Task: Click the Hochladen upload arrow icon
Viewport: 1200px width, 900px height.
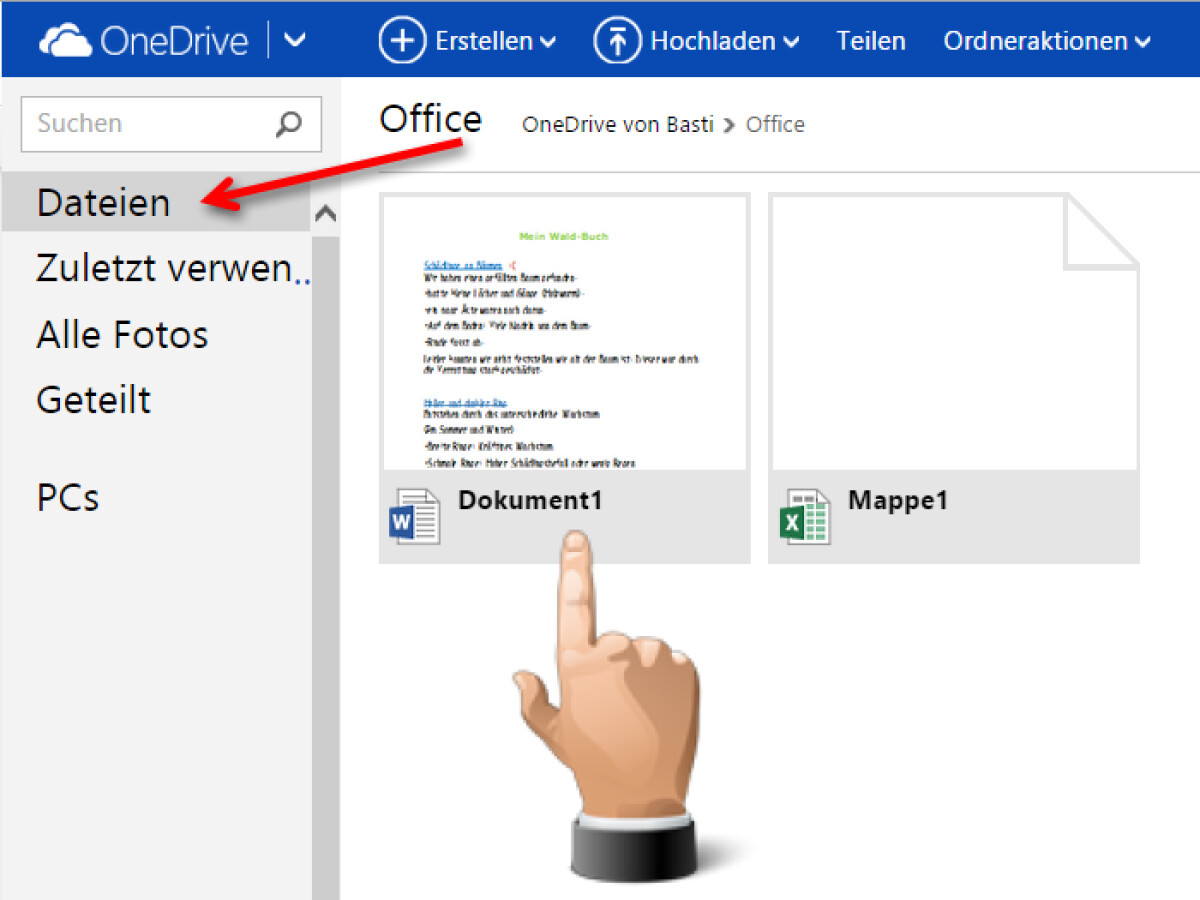Action: (618, 40)
